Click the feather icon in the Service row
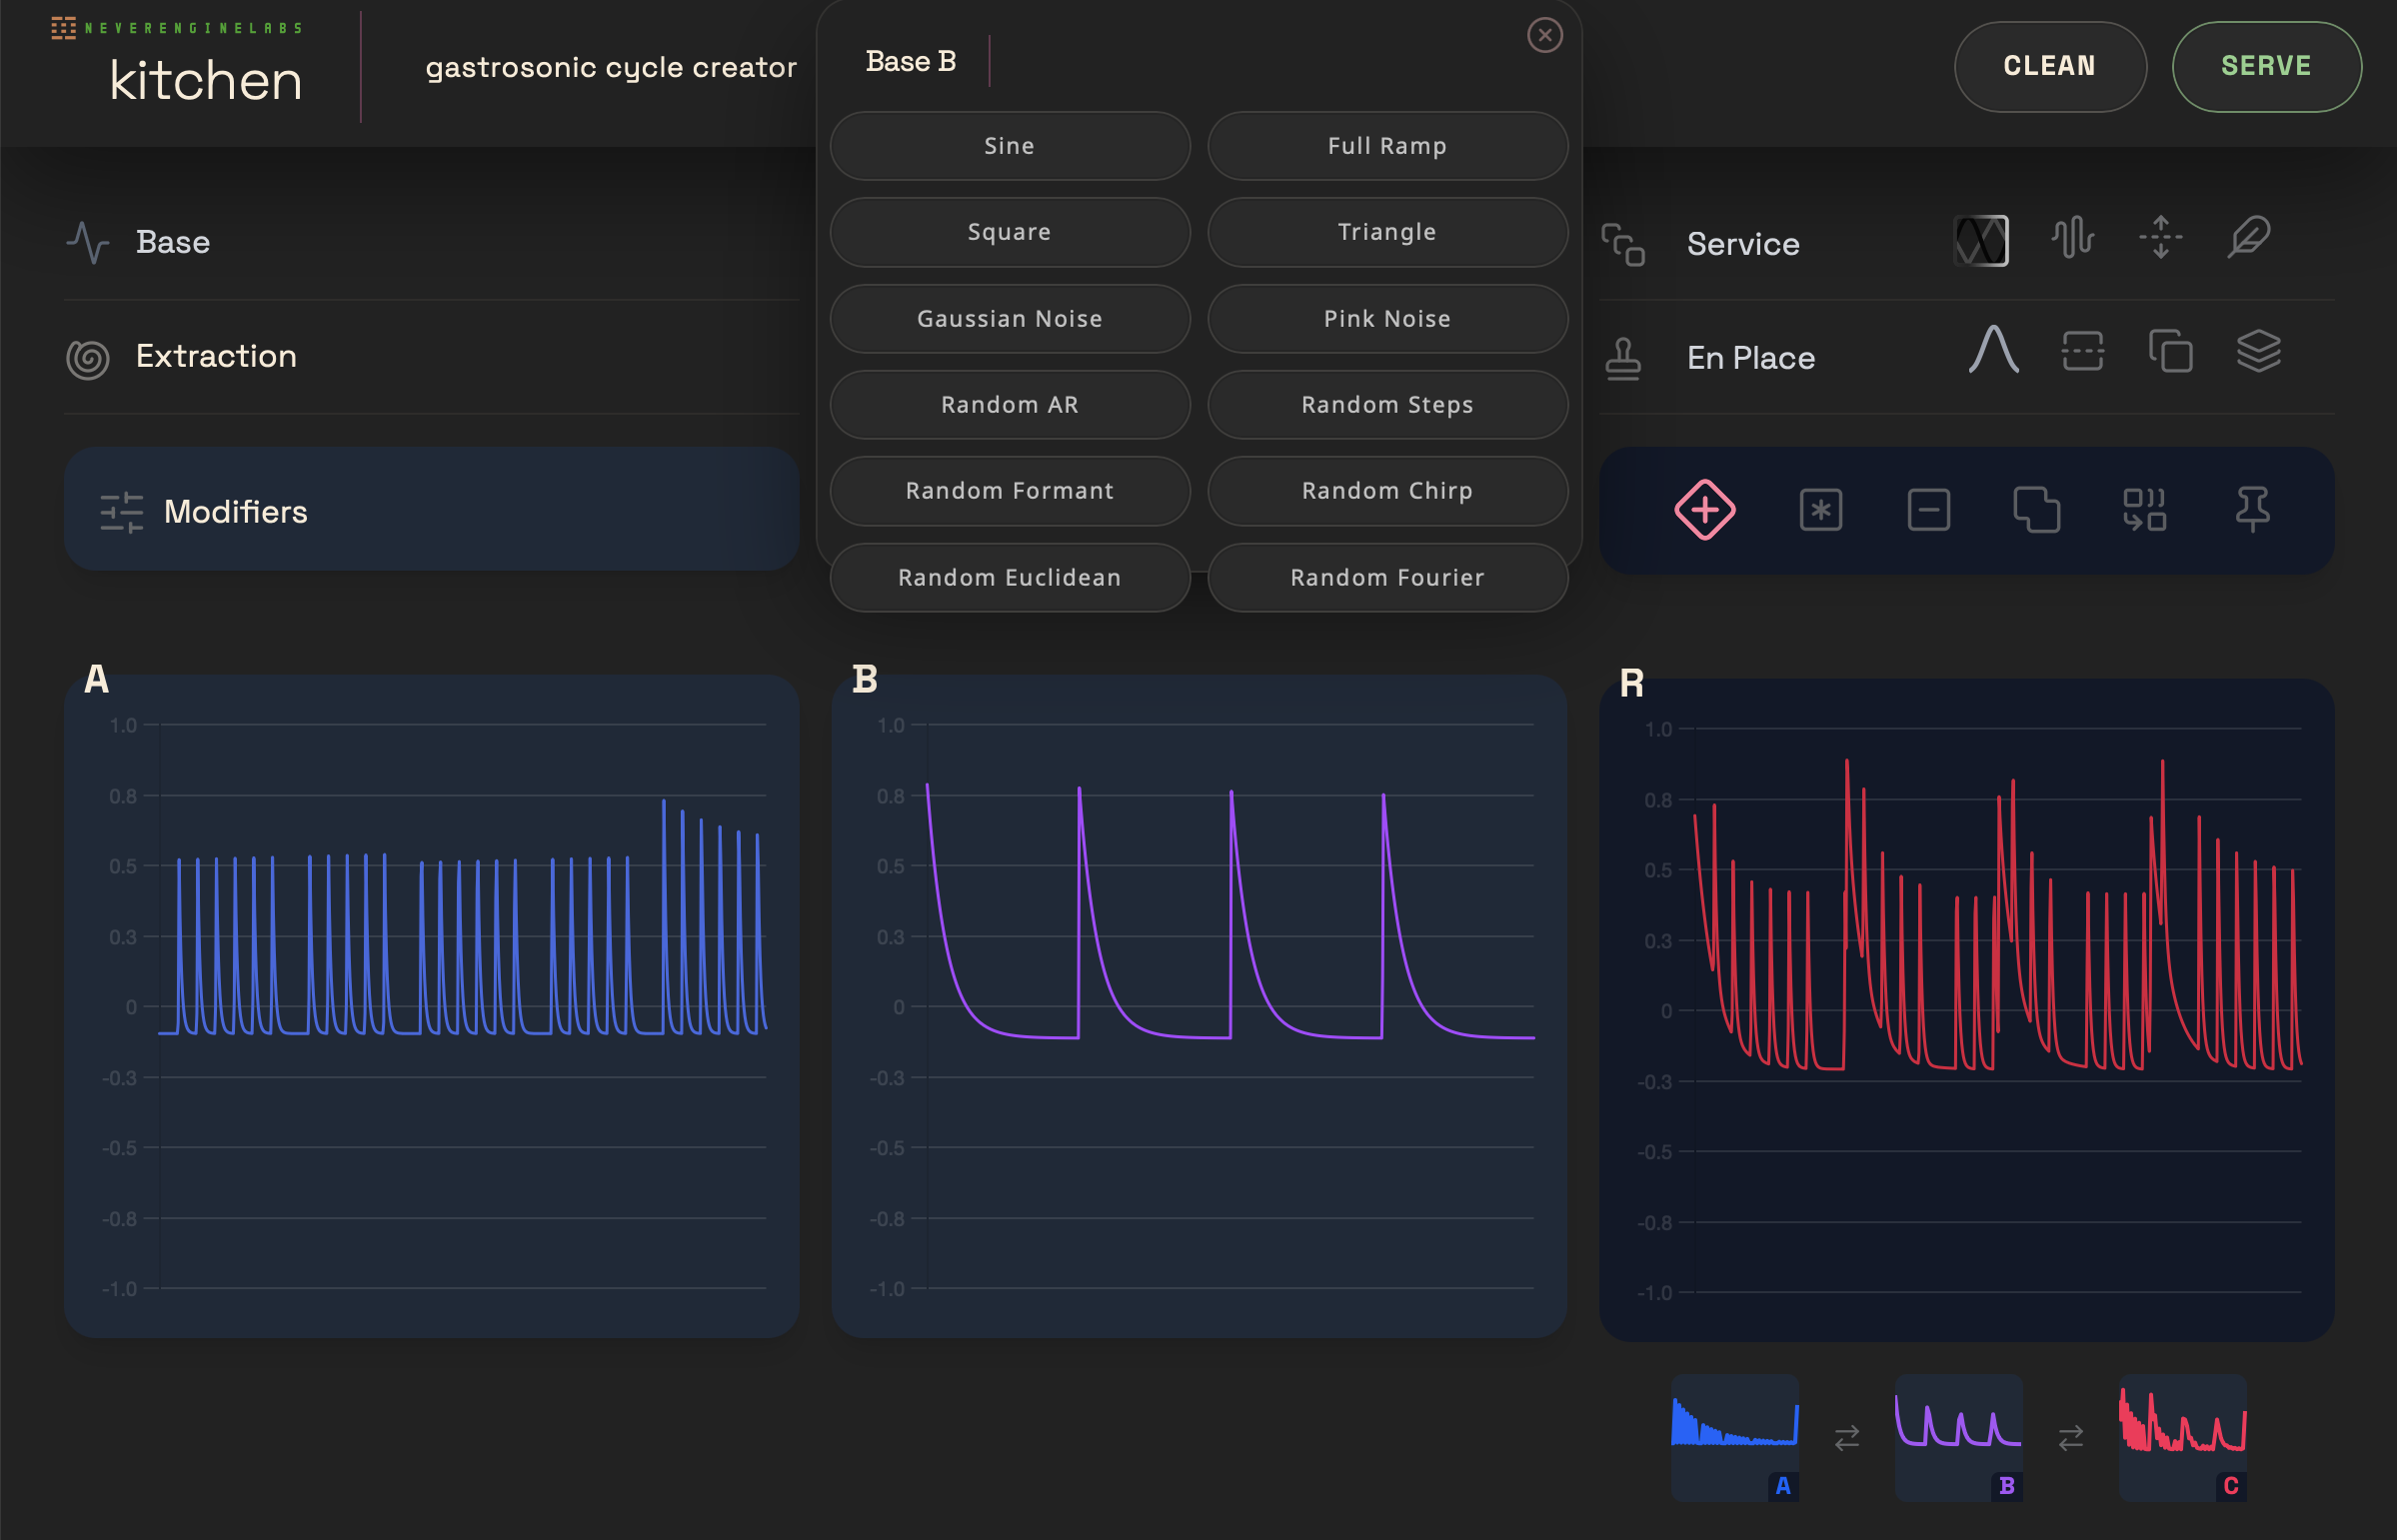Image resolution: width=2397 pixels, height=1540 pixels. point(2248,238)
